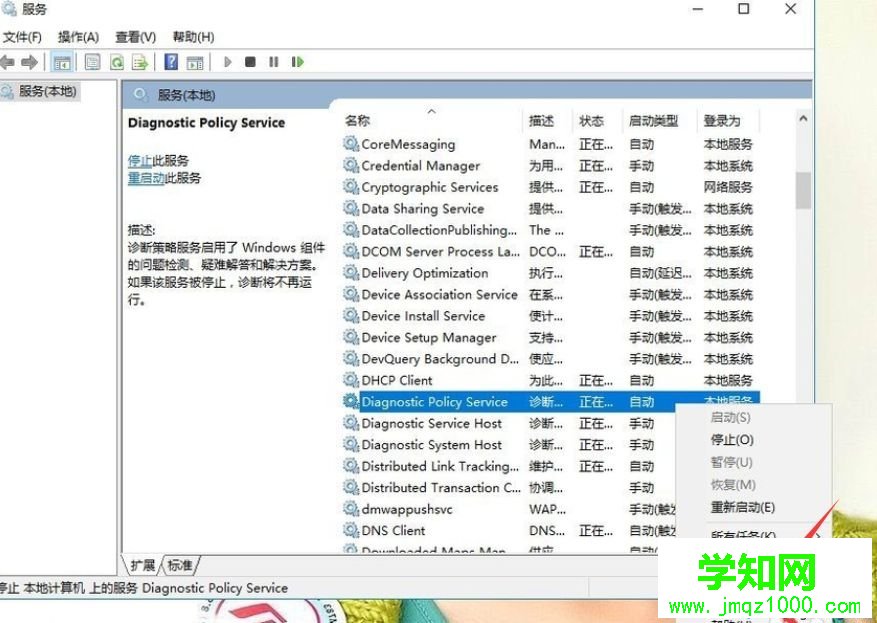Pause the service using the pause icon
The width and height of the screenshot is (877, 623).
click(x=273, y=61)
